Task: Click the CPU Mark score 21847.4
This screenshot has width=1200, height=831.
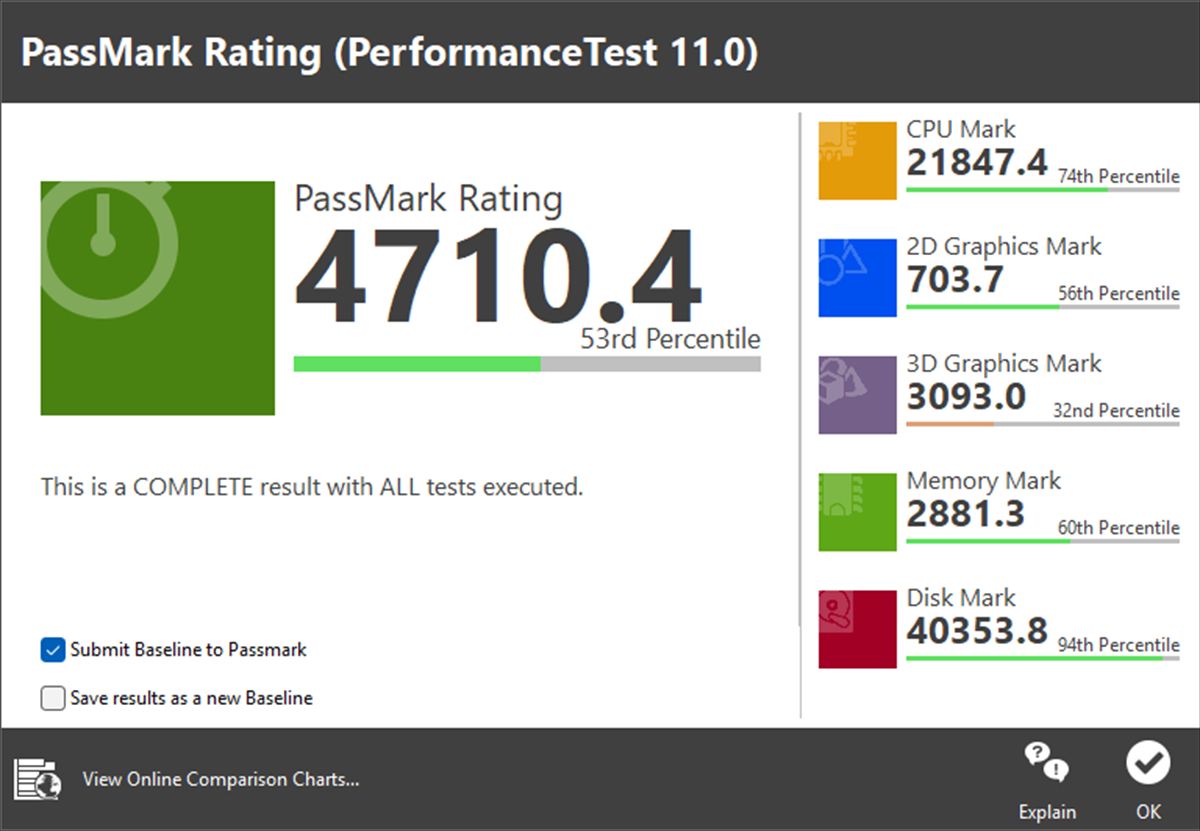Action: 976,162
